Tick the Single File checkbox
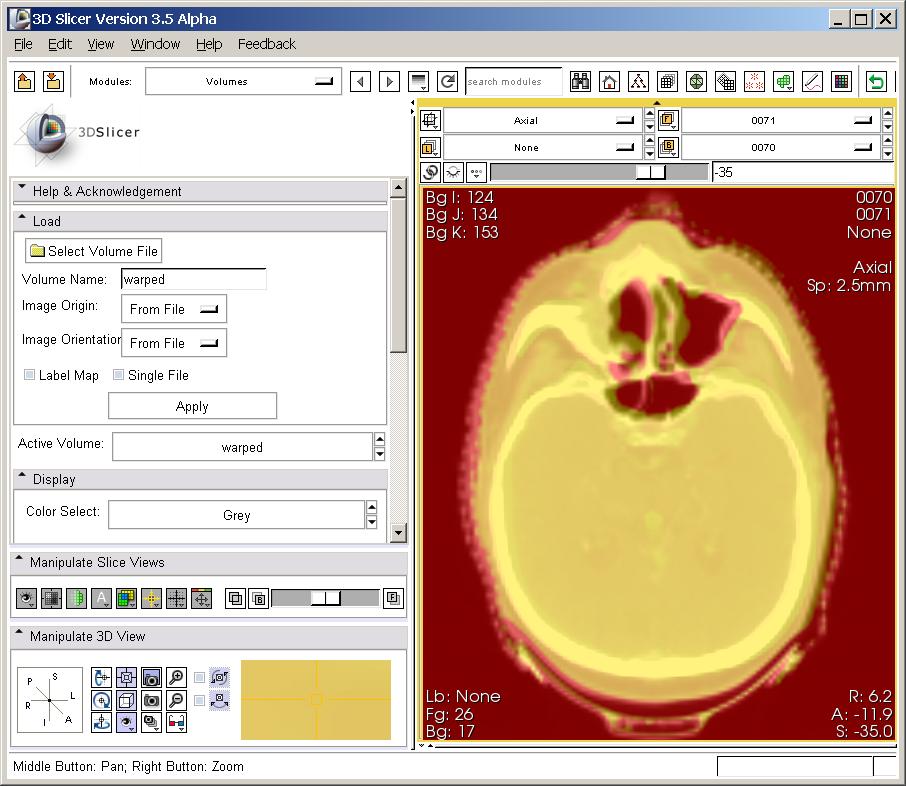Viewport: 906px width, 786px height. (x=119, y=375)
